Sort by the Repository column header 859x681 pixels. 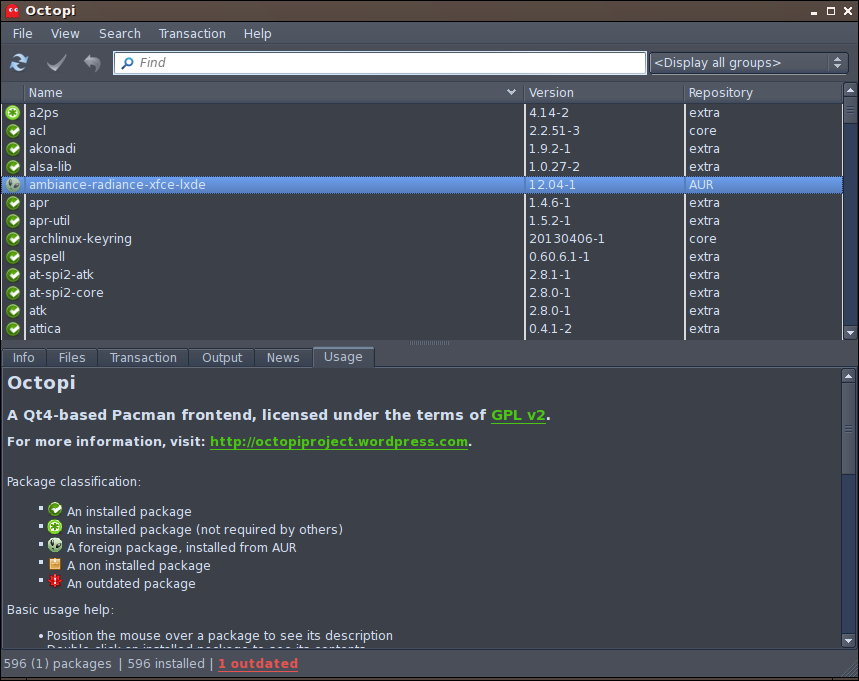pos(763,93)
